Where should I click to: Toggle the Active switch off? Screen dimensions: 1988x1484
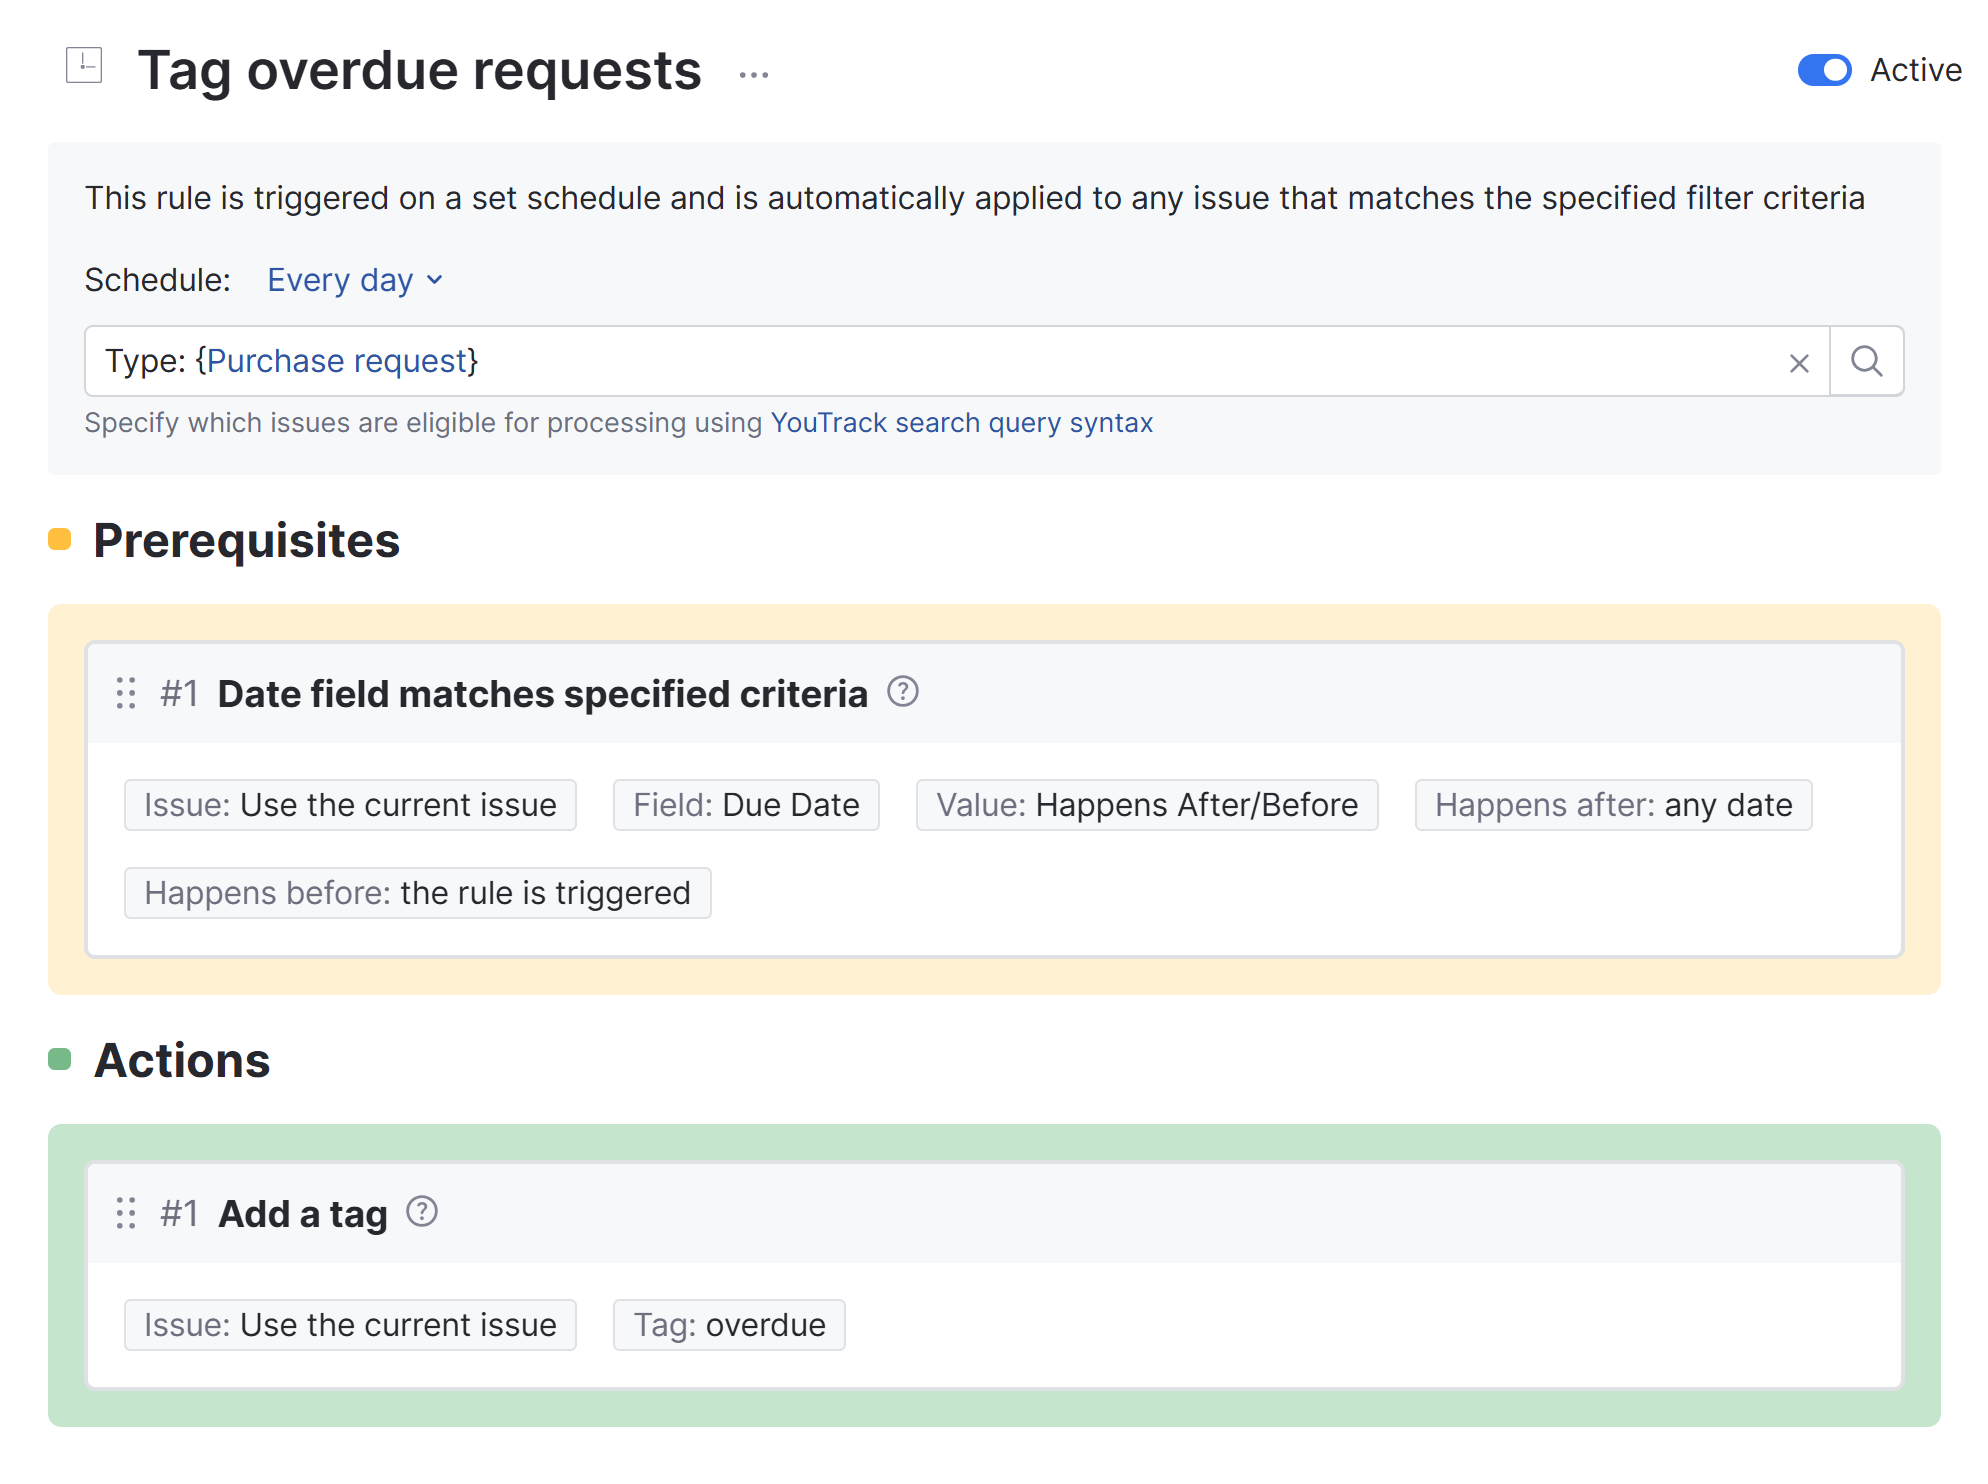click(1823, 70)
